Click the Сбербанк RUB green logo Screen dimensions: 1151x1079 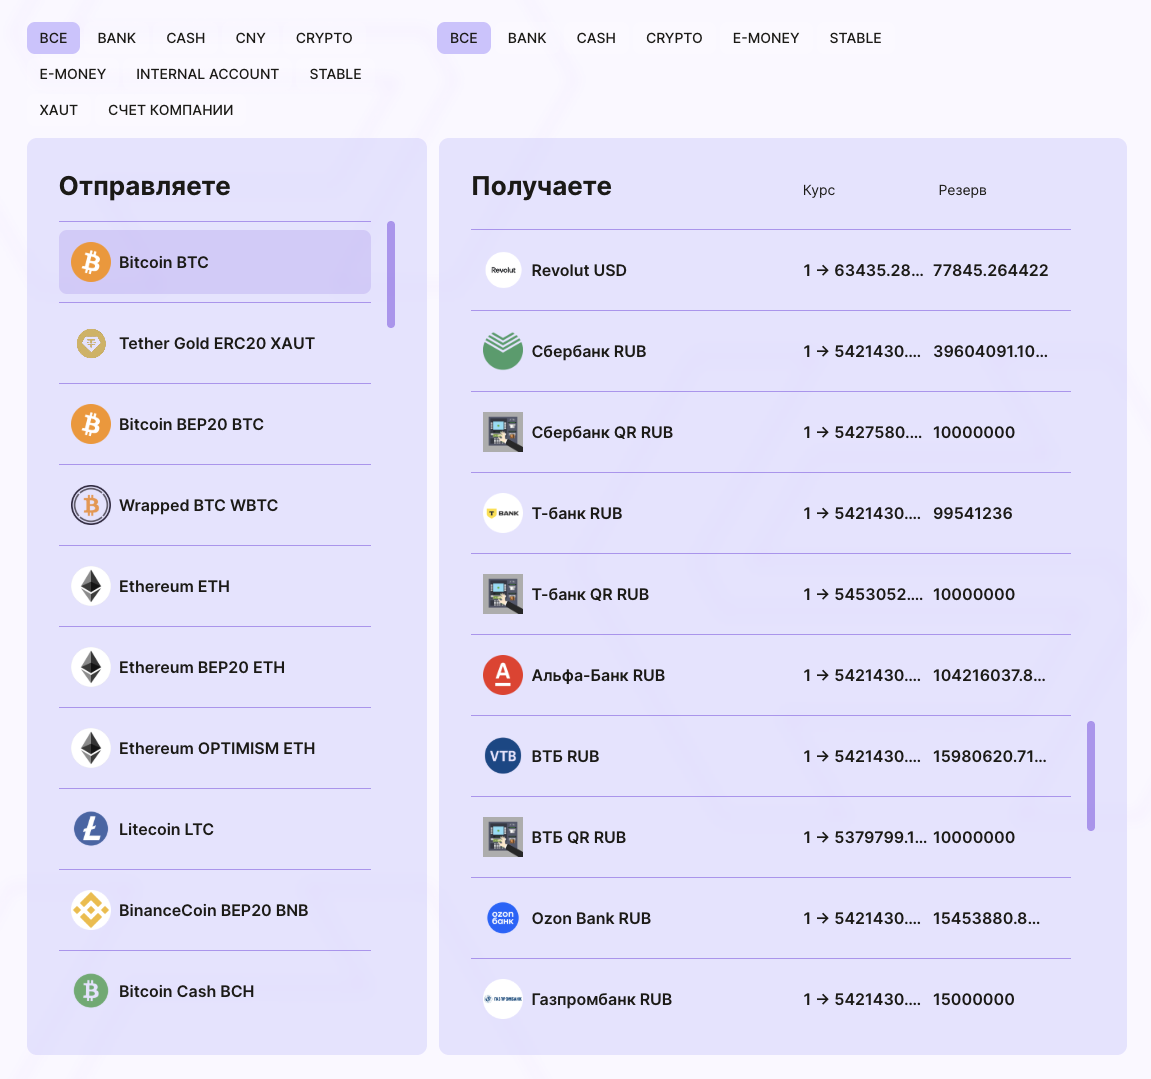pyautogui.click(x=503, y=351)
